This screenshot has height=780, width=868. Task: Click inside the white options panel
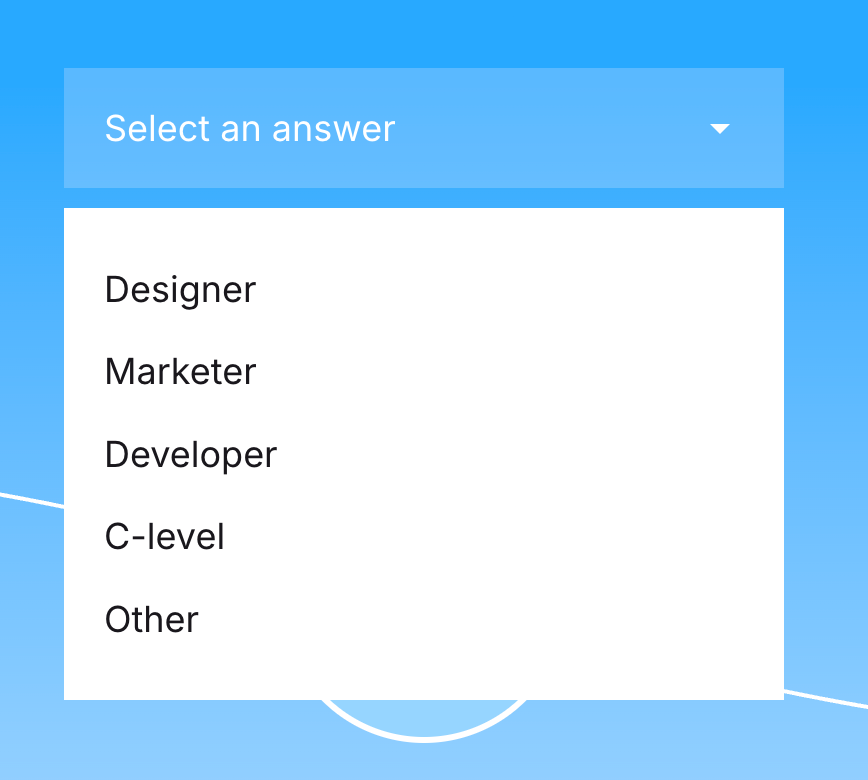click(x=424, y=450)
